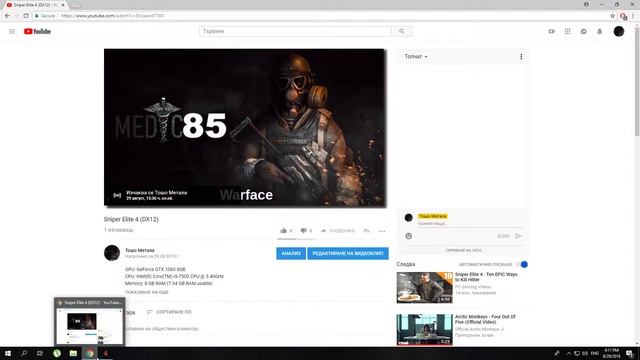Click the video player area
This screenshot has width=640, height=360.
(245, 127)
